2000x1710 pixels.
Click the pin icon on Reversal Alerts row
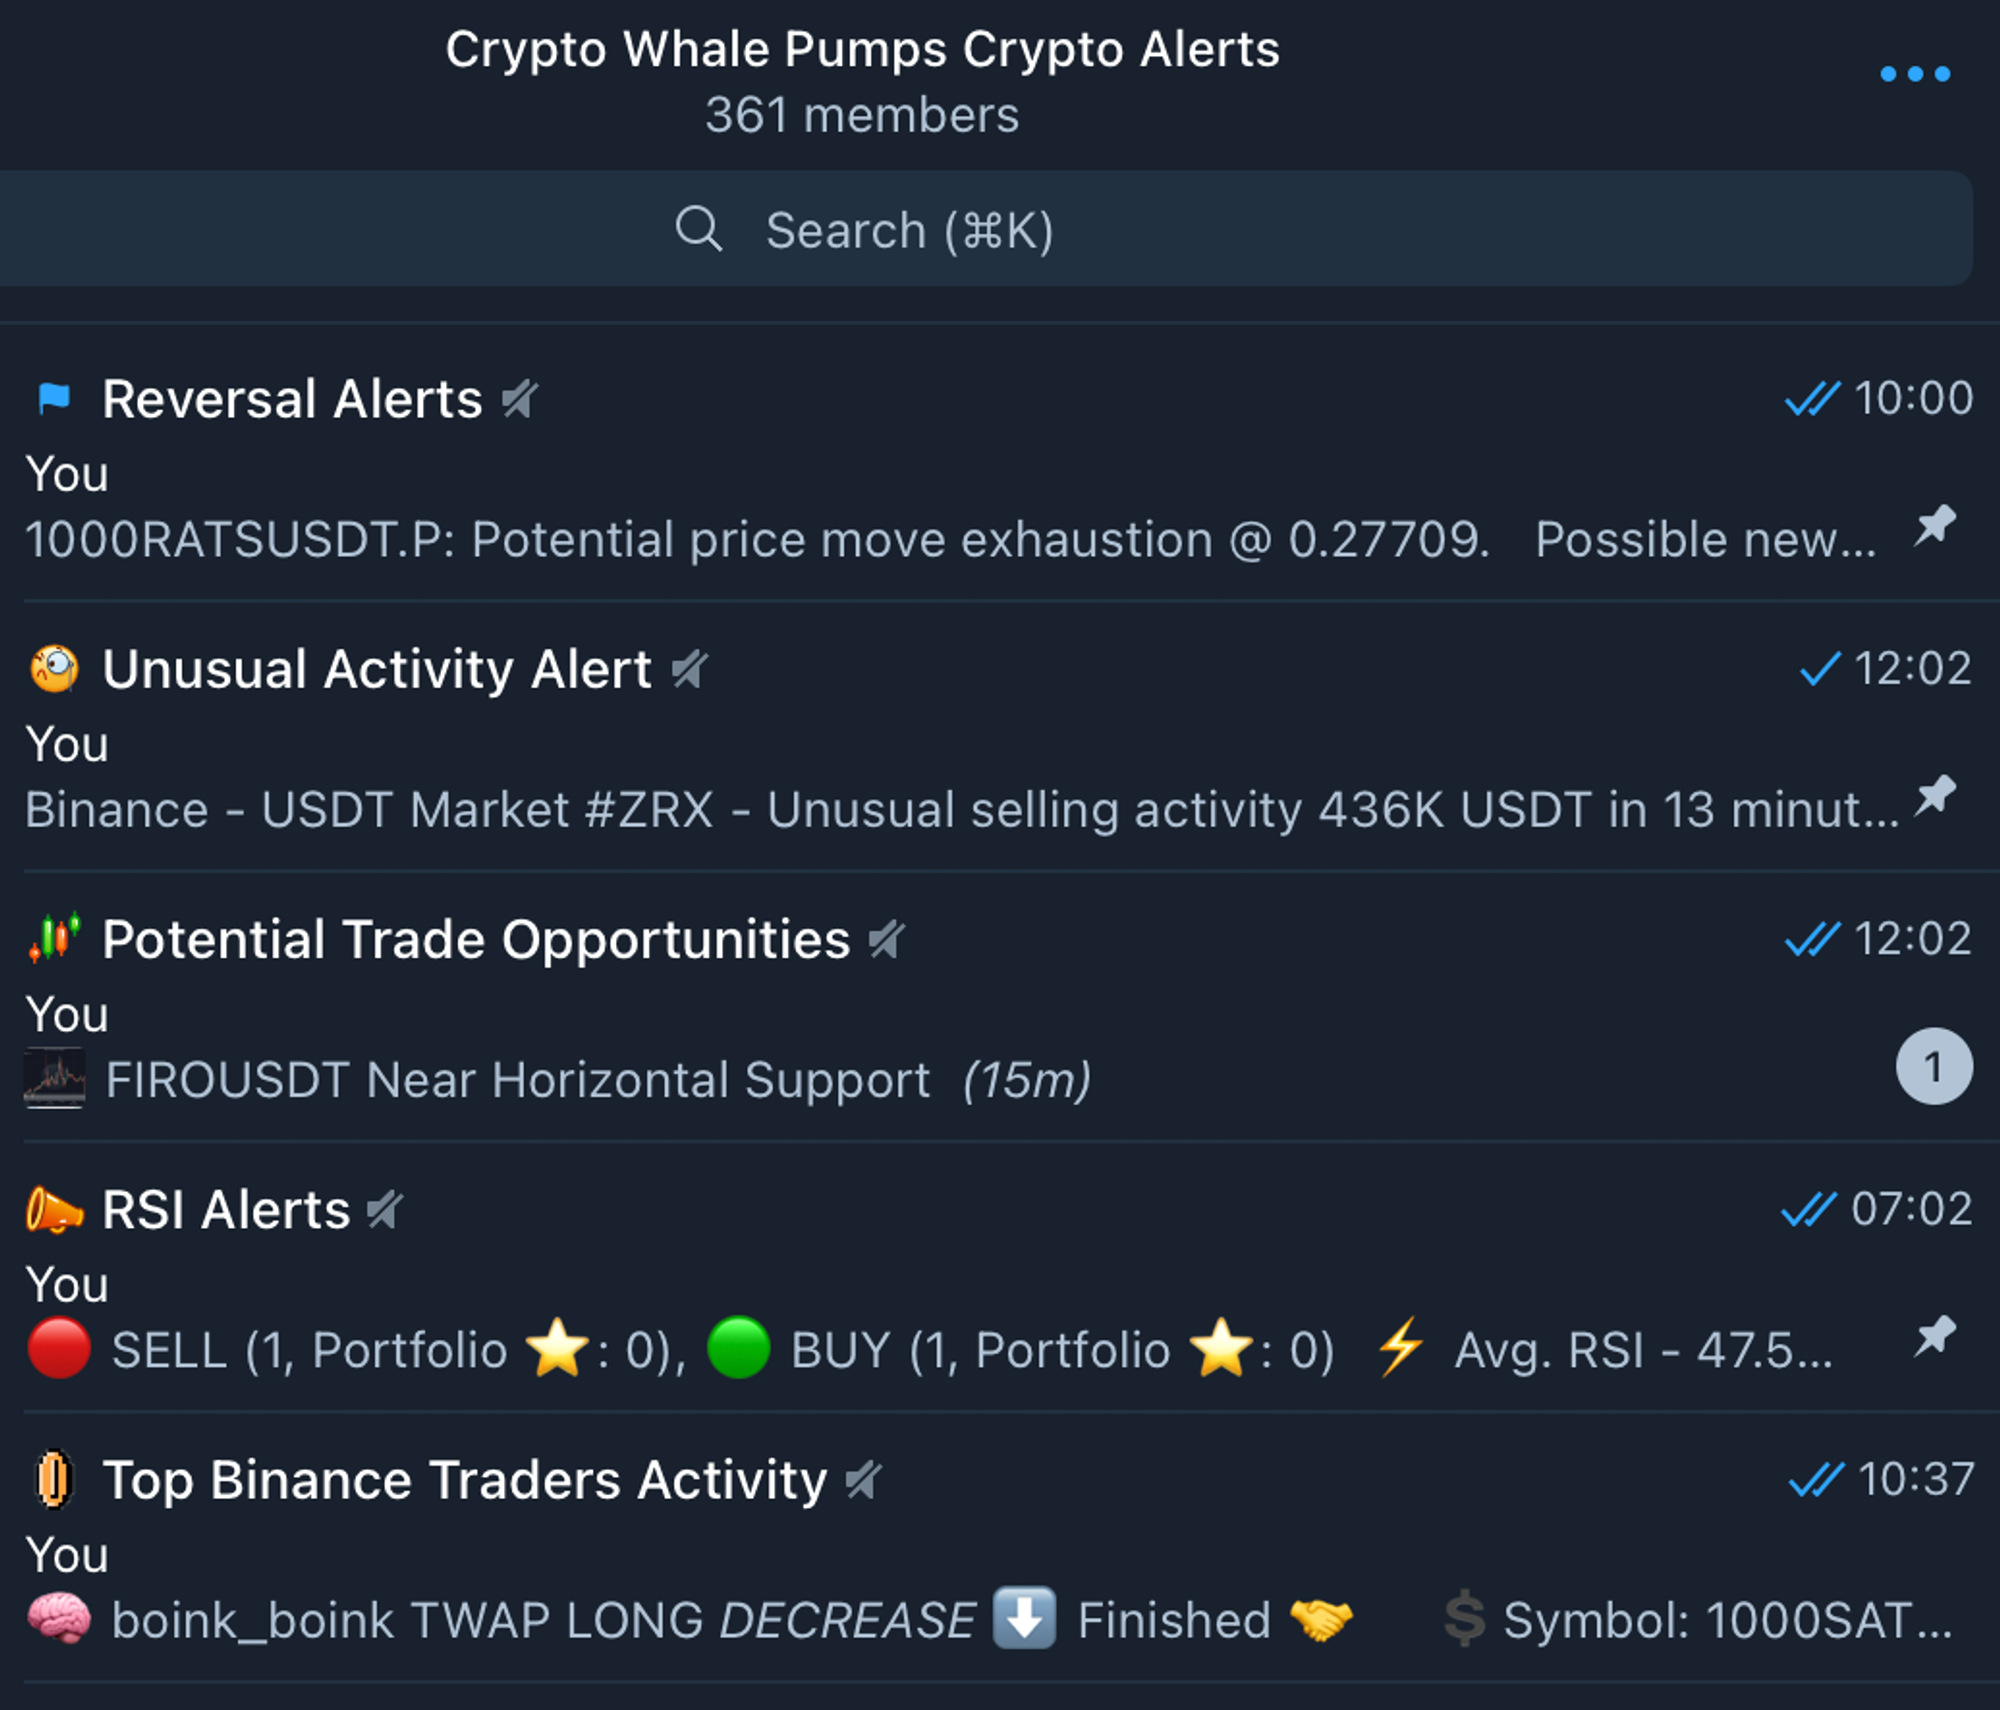pos(1935,526)
